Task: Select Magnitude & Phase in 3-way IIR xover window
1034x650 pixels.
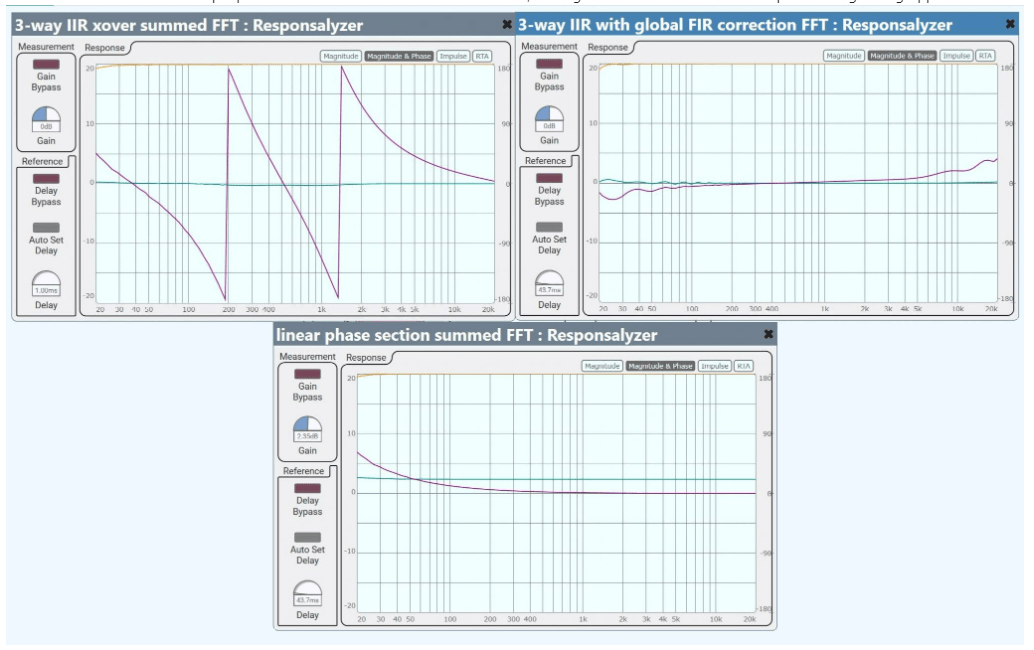Action: (x=399, y=56)
